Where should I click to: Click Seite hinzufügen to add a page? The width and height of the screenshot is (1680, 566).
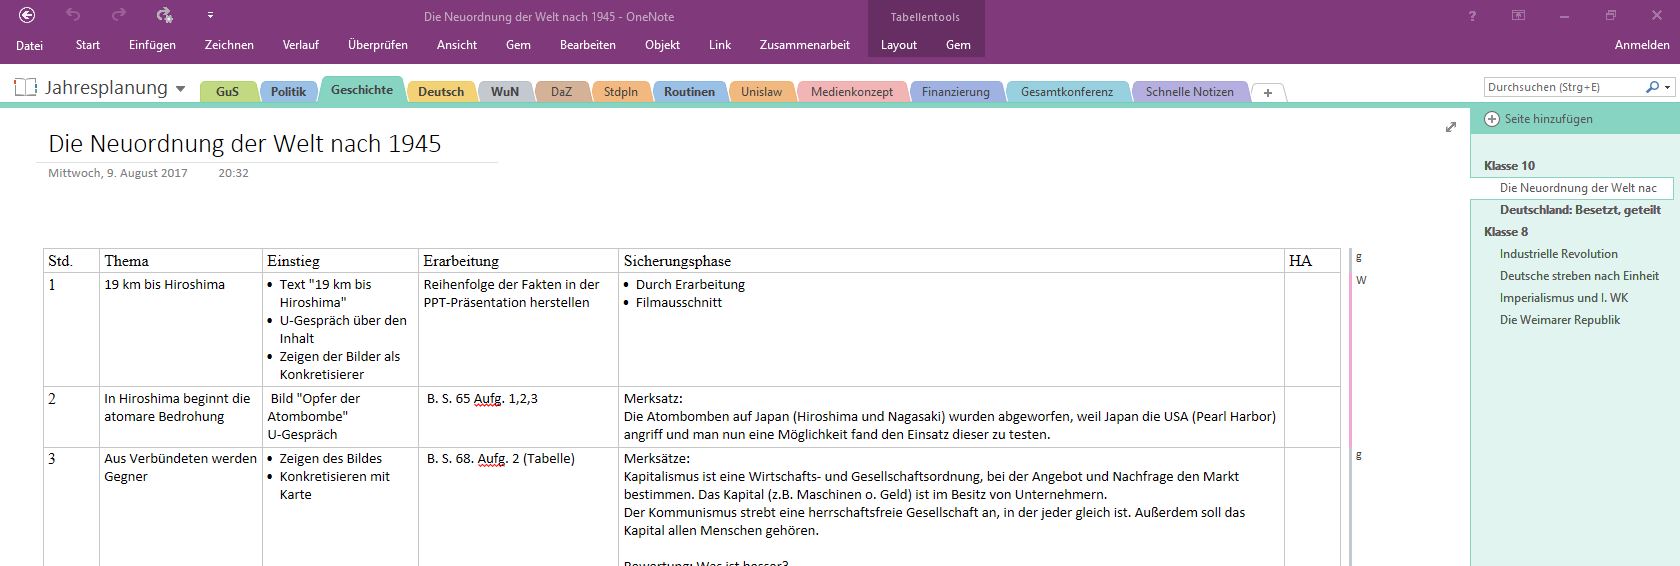[1547, 119]
